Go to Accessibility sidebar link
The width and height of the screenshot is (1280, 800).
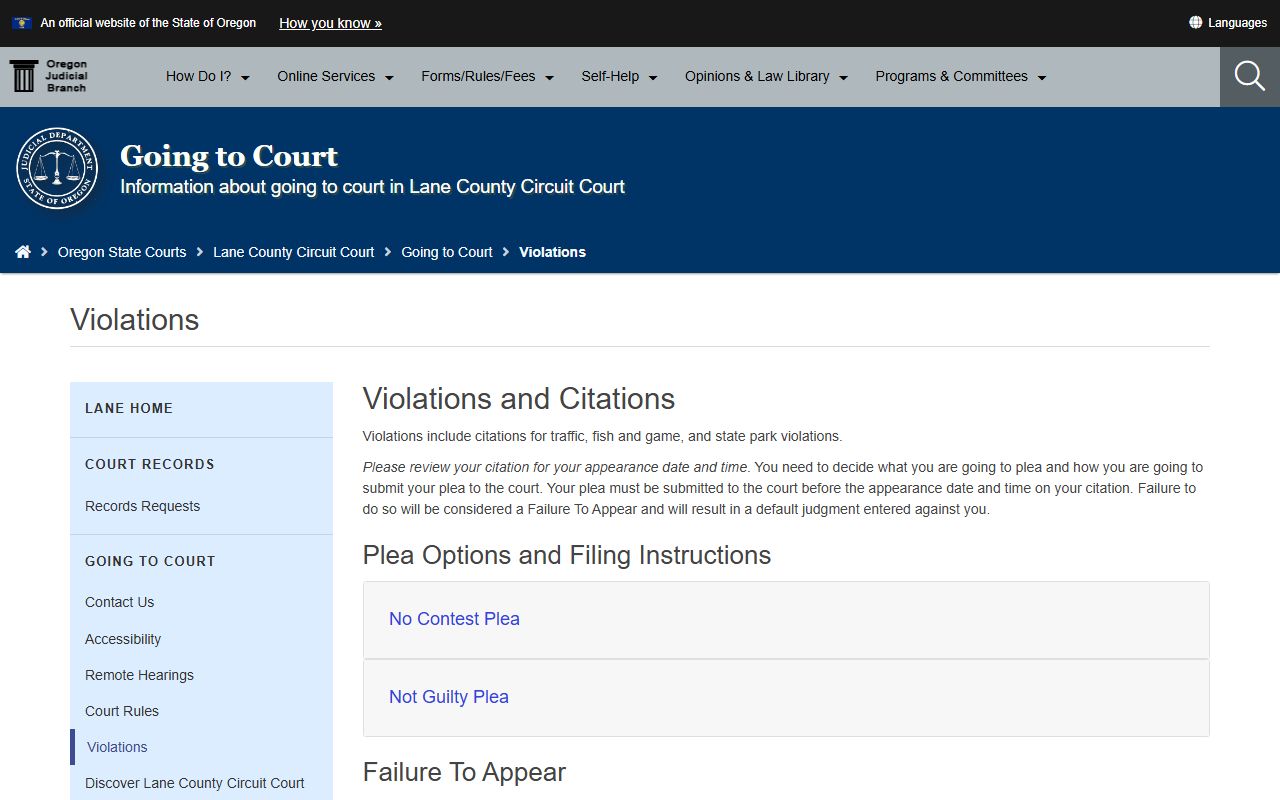(123, 639)
